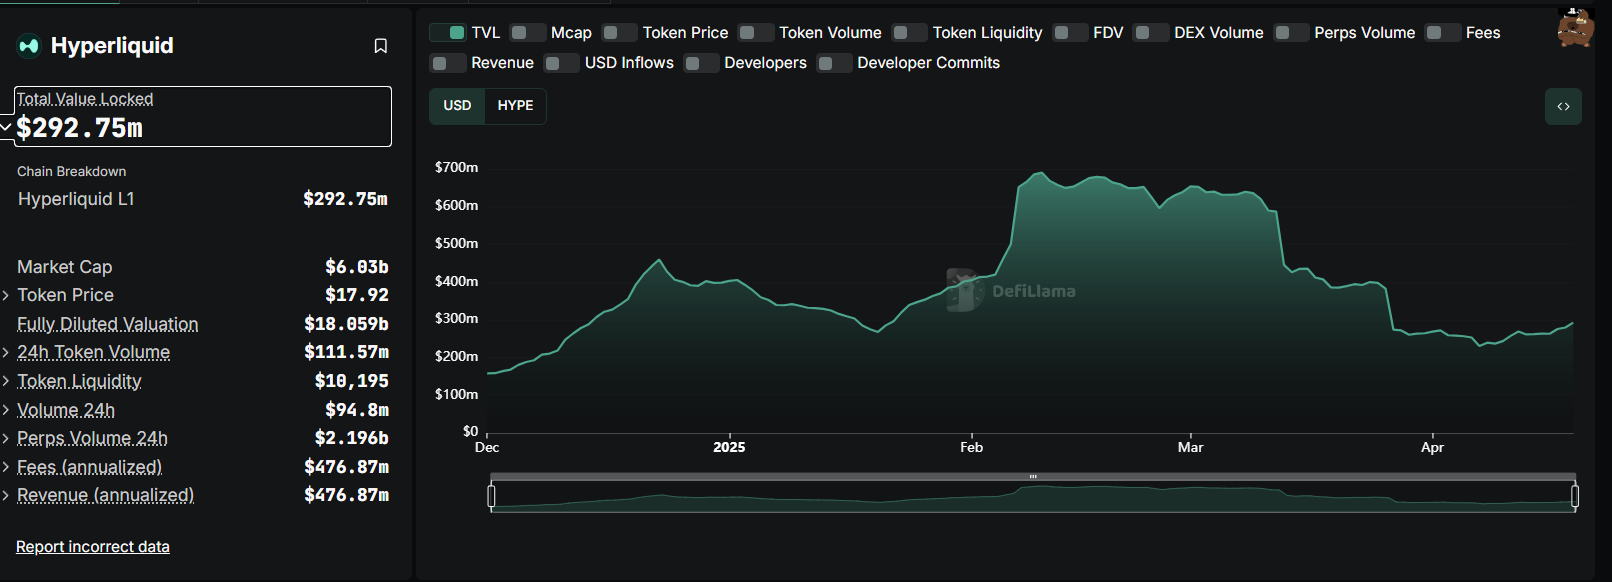
Task: Click the $17.92 token price value
Action: click(356, 295)
